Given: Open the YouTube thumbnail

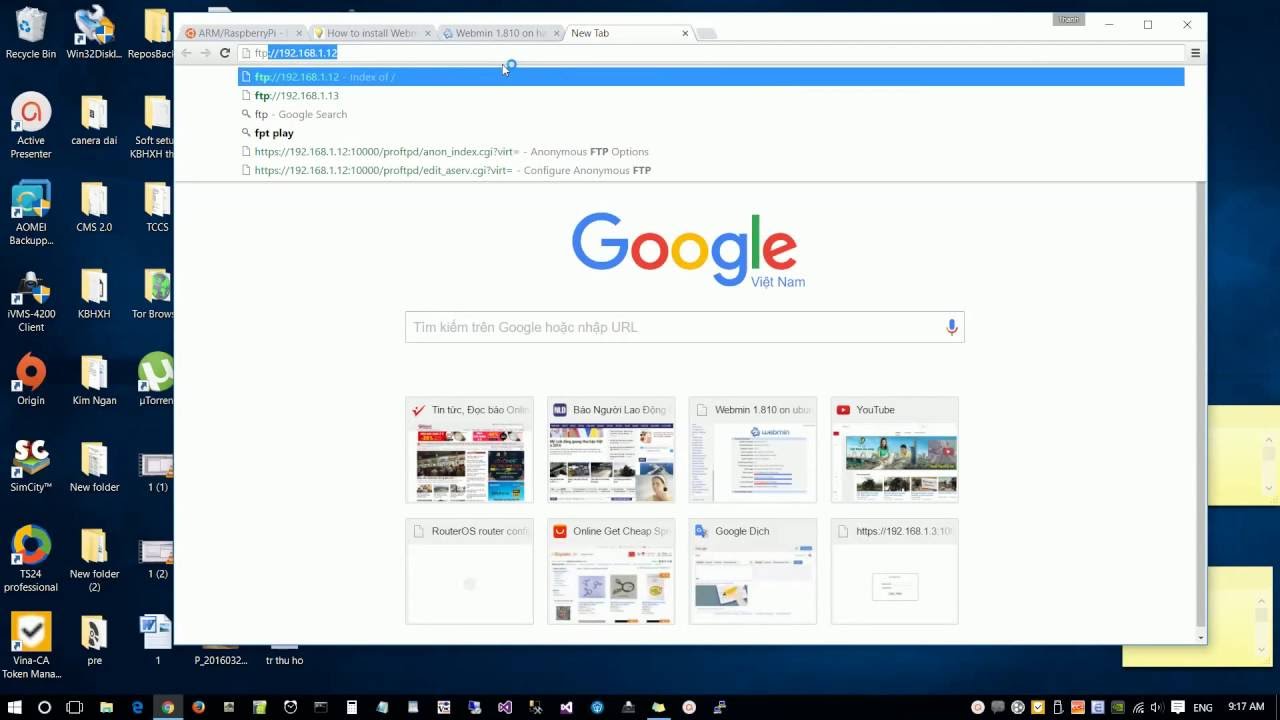Looking at the screenshot, I should coord(895,450).
